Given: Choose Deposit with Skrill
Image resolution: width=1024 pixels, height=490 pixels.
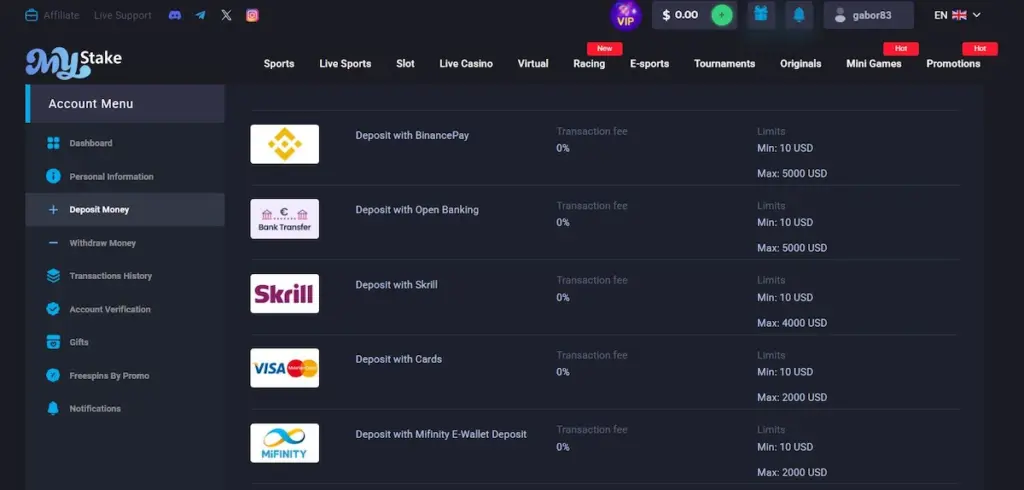Looking at the screenshot, I should coord(396,285).
